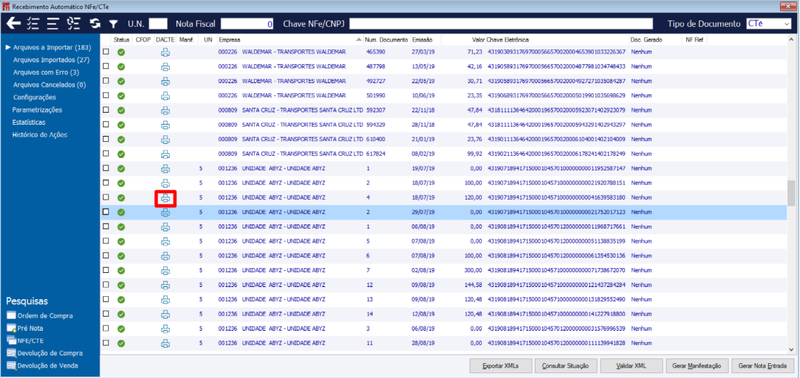
Task: Click the Ordem de Compra search icon
Action: (x=11, y=316)
